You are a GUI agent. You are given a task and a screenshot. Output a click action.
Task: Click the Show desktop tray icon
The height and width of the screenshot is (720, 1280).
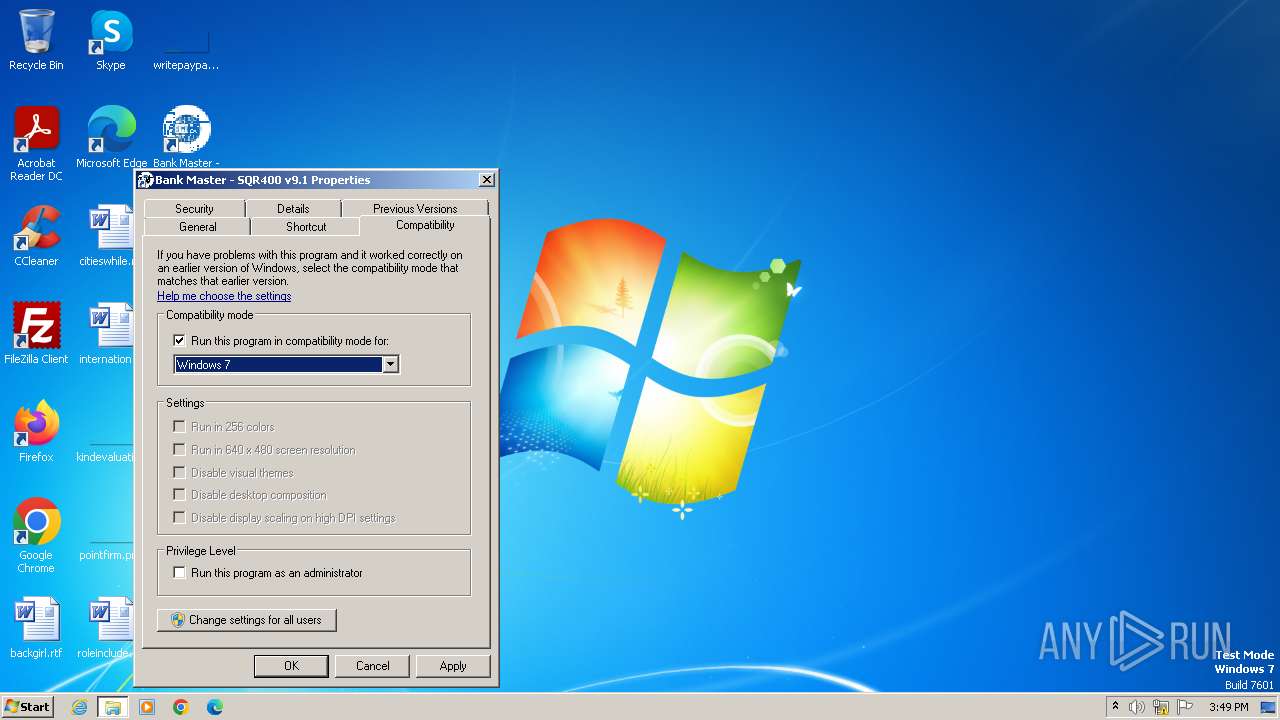pyautogui.click(x=1268, y=707)
